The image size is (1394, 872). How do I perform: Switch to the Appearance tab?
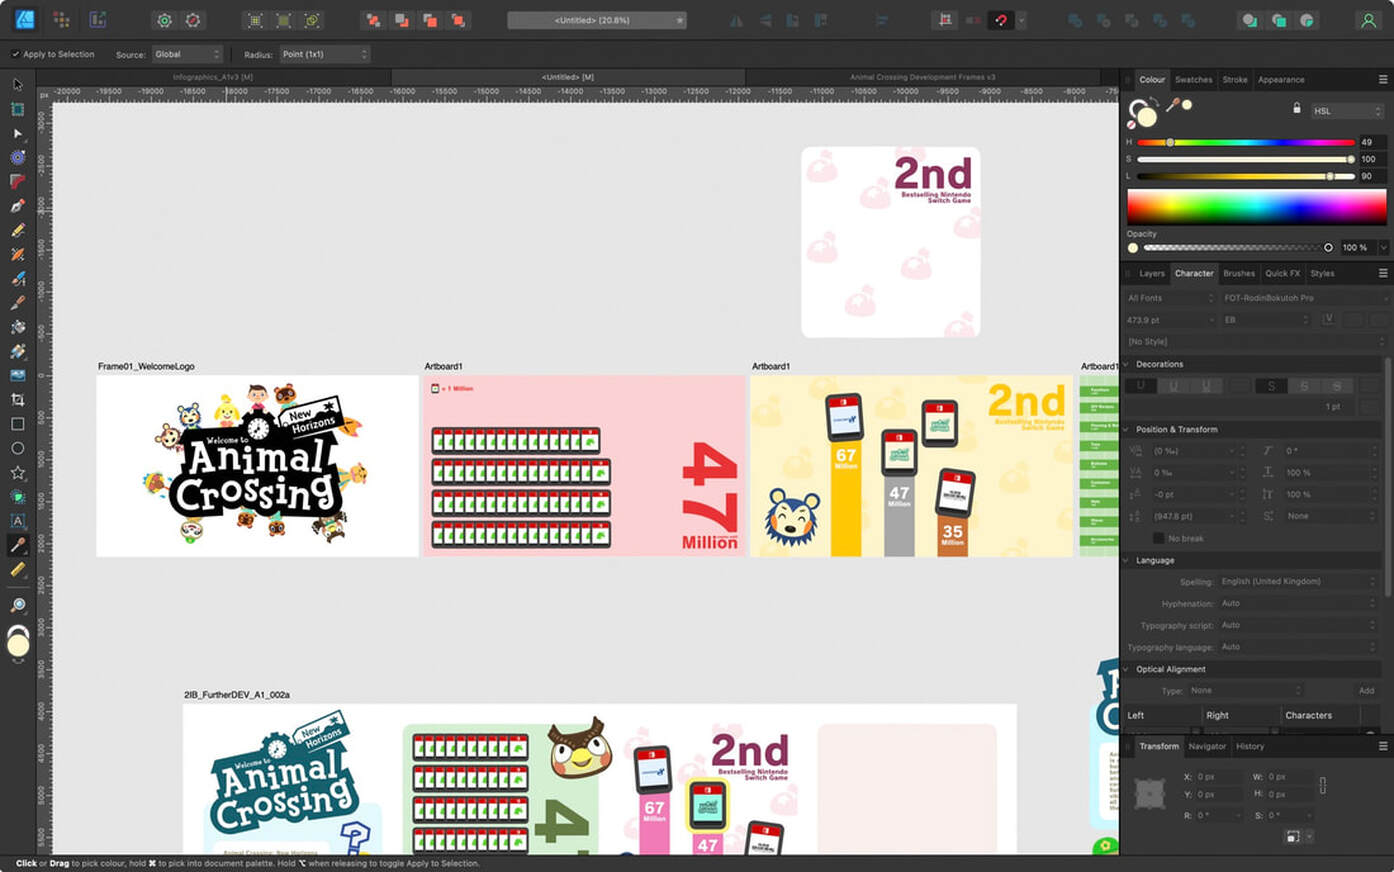1281,80
